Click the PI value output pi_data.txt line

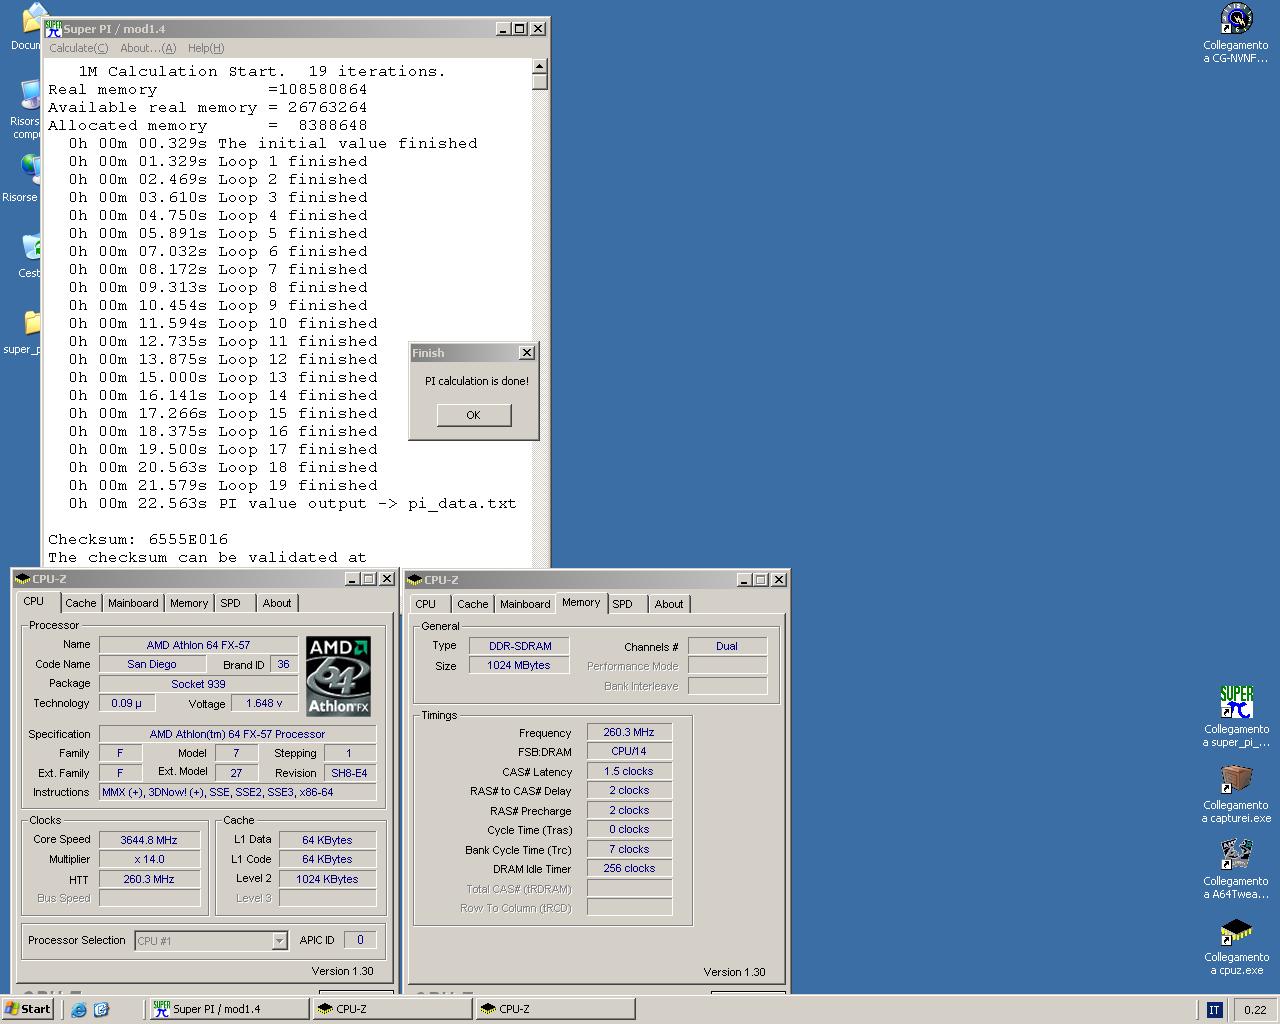tap(293, 503)
